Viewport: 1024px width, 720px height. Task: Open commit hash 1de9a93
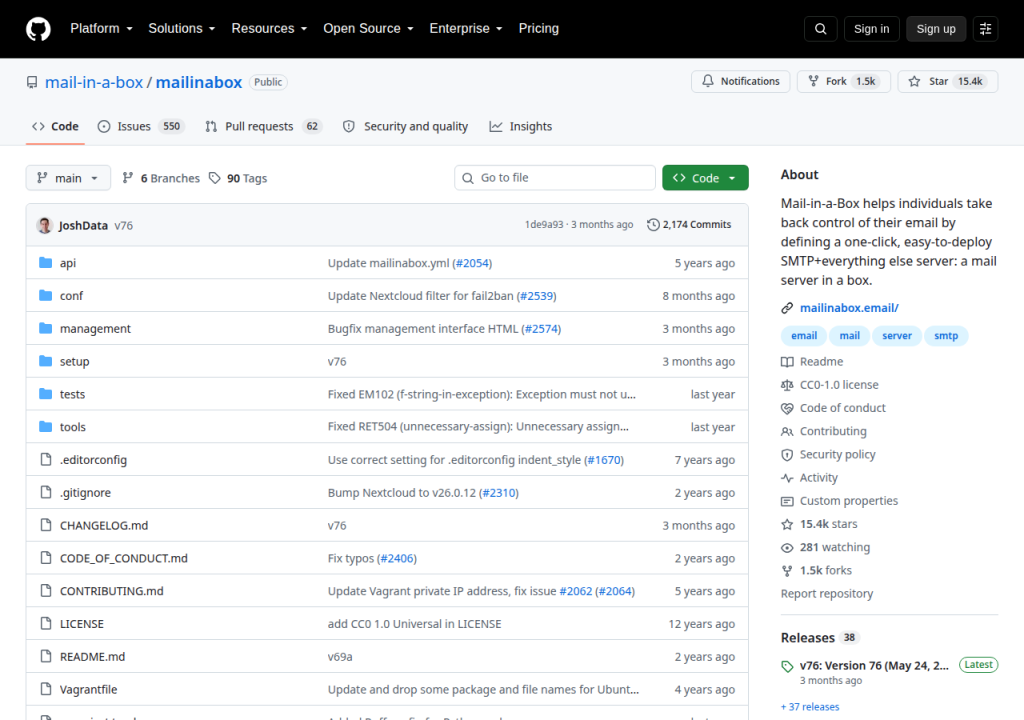544,225
